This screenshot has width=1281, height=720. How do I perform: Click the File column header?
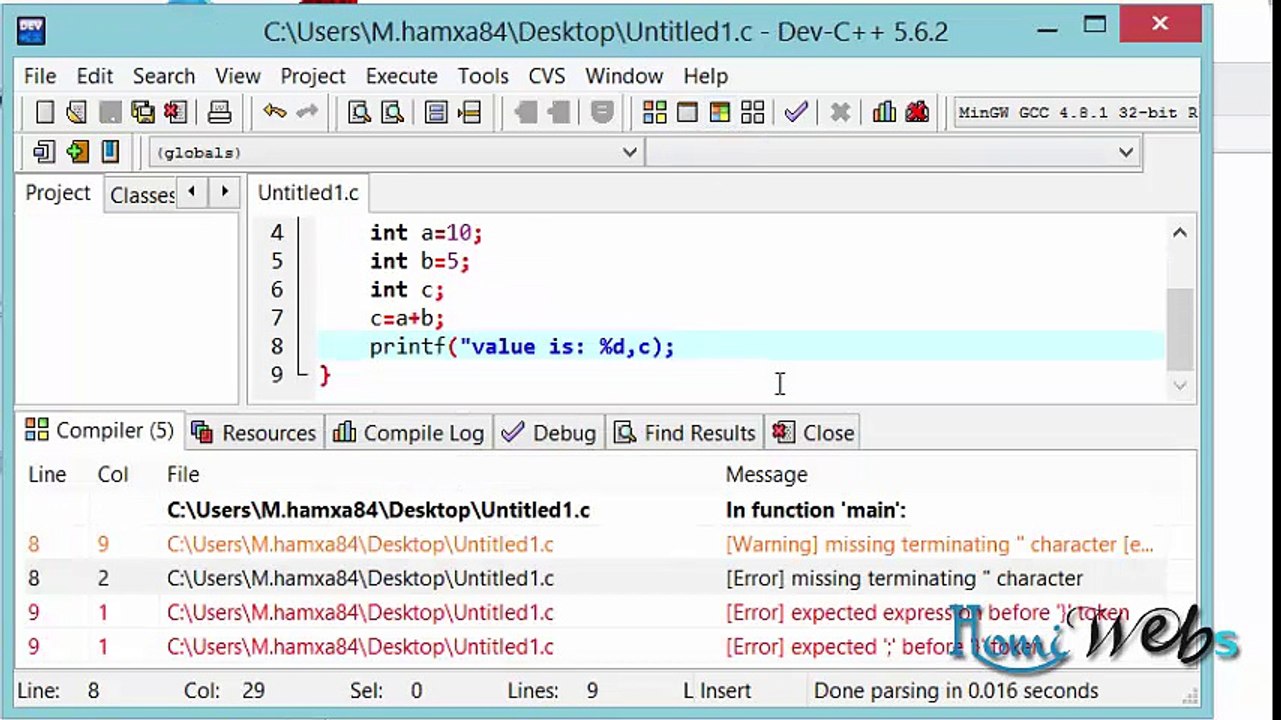183,475
